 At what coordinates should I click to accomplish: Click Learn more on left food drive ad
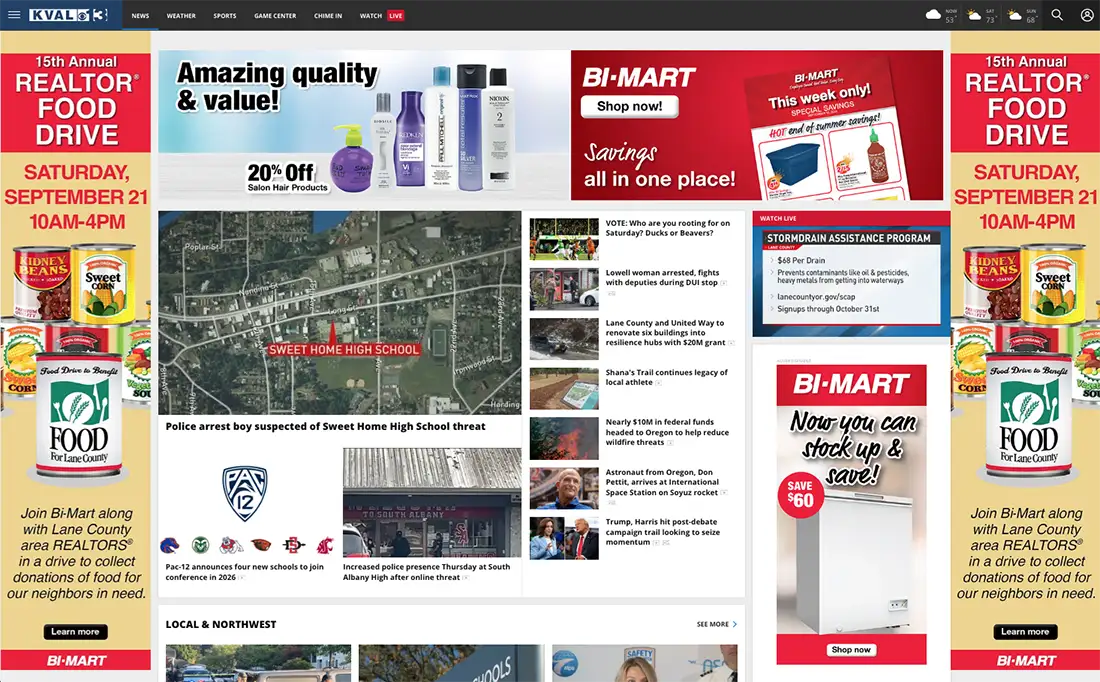[75, 631]
